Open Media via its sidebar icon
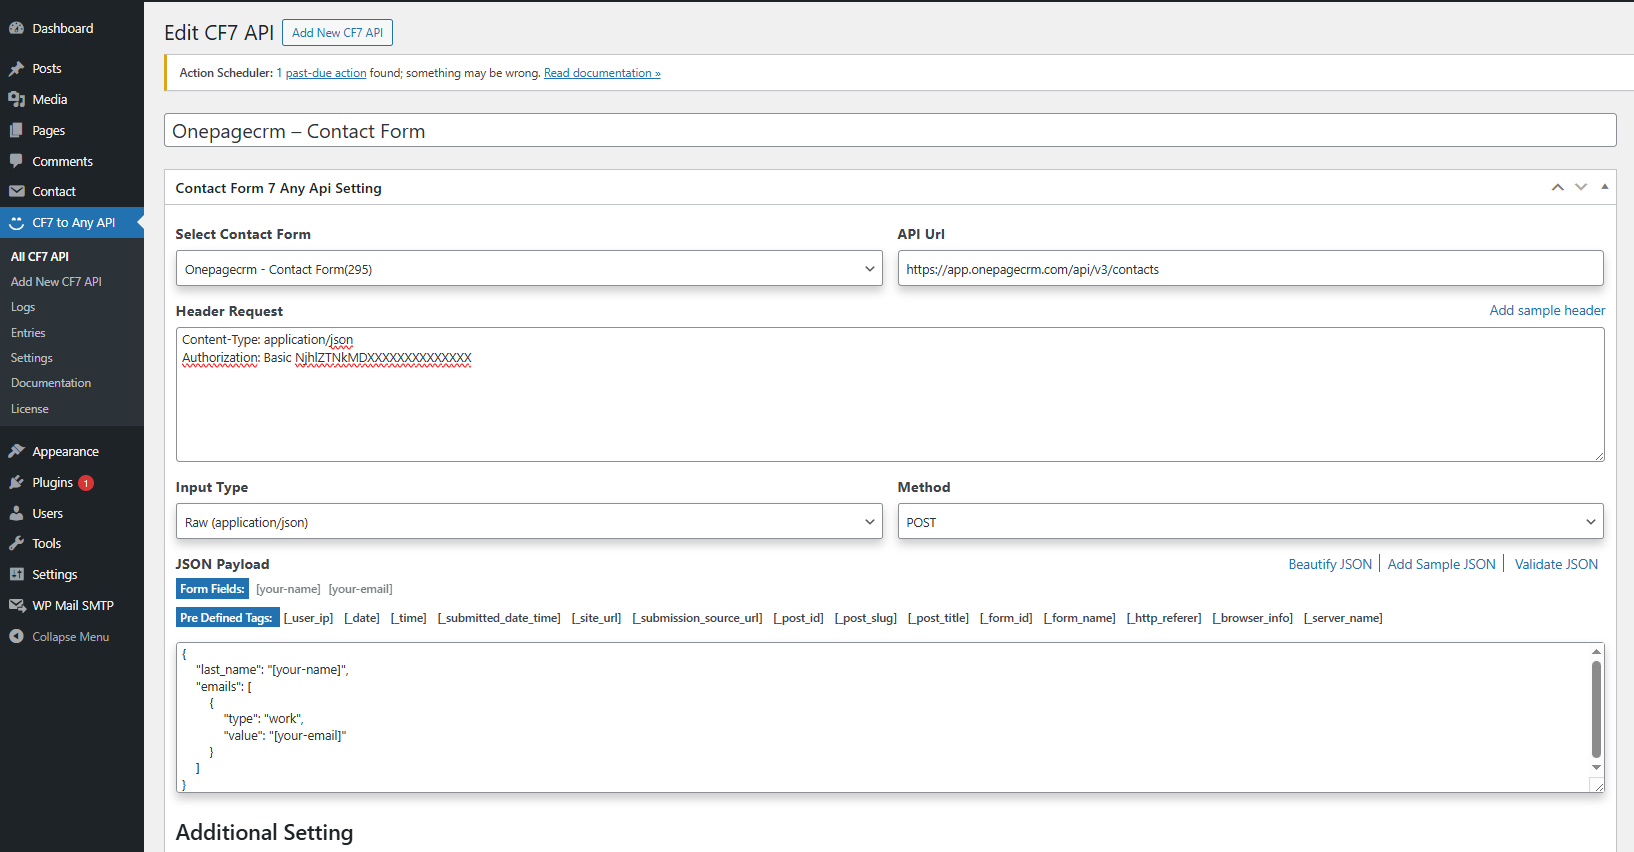1634x852 pixels. [16, 100]
